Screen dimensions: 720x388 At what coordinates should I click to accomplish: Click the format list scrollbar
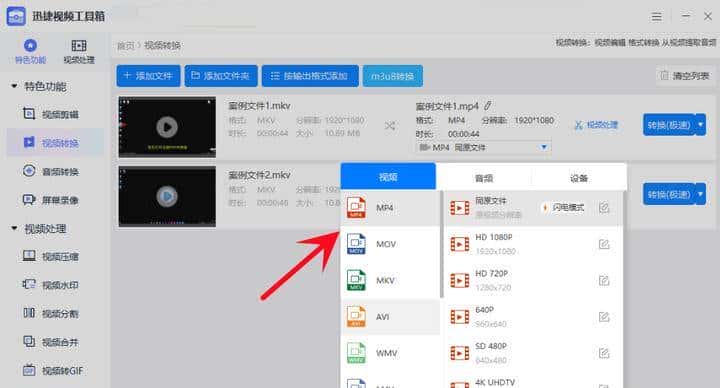tap(442, 244)
